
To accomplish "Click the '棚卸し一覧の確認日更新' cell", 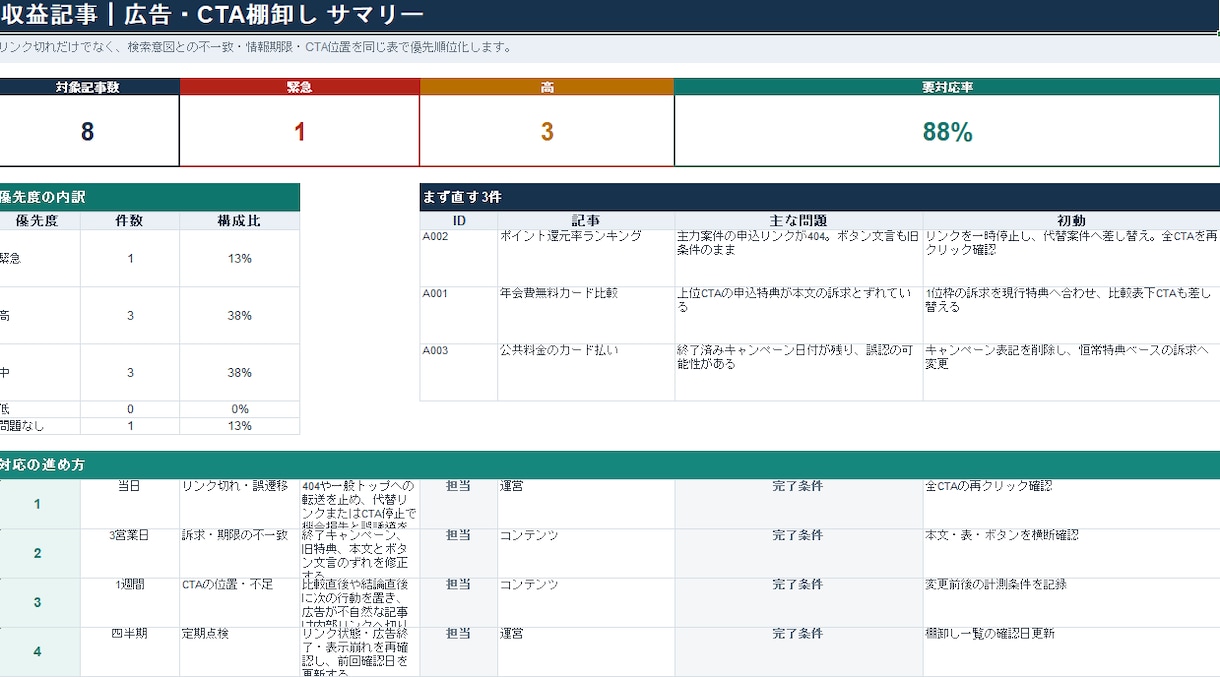I will [1071, 652].
